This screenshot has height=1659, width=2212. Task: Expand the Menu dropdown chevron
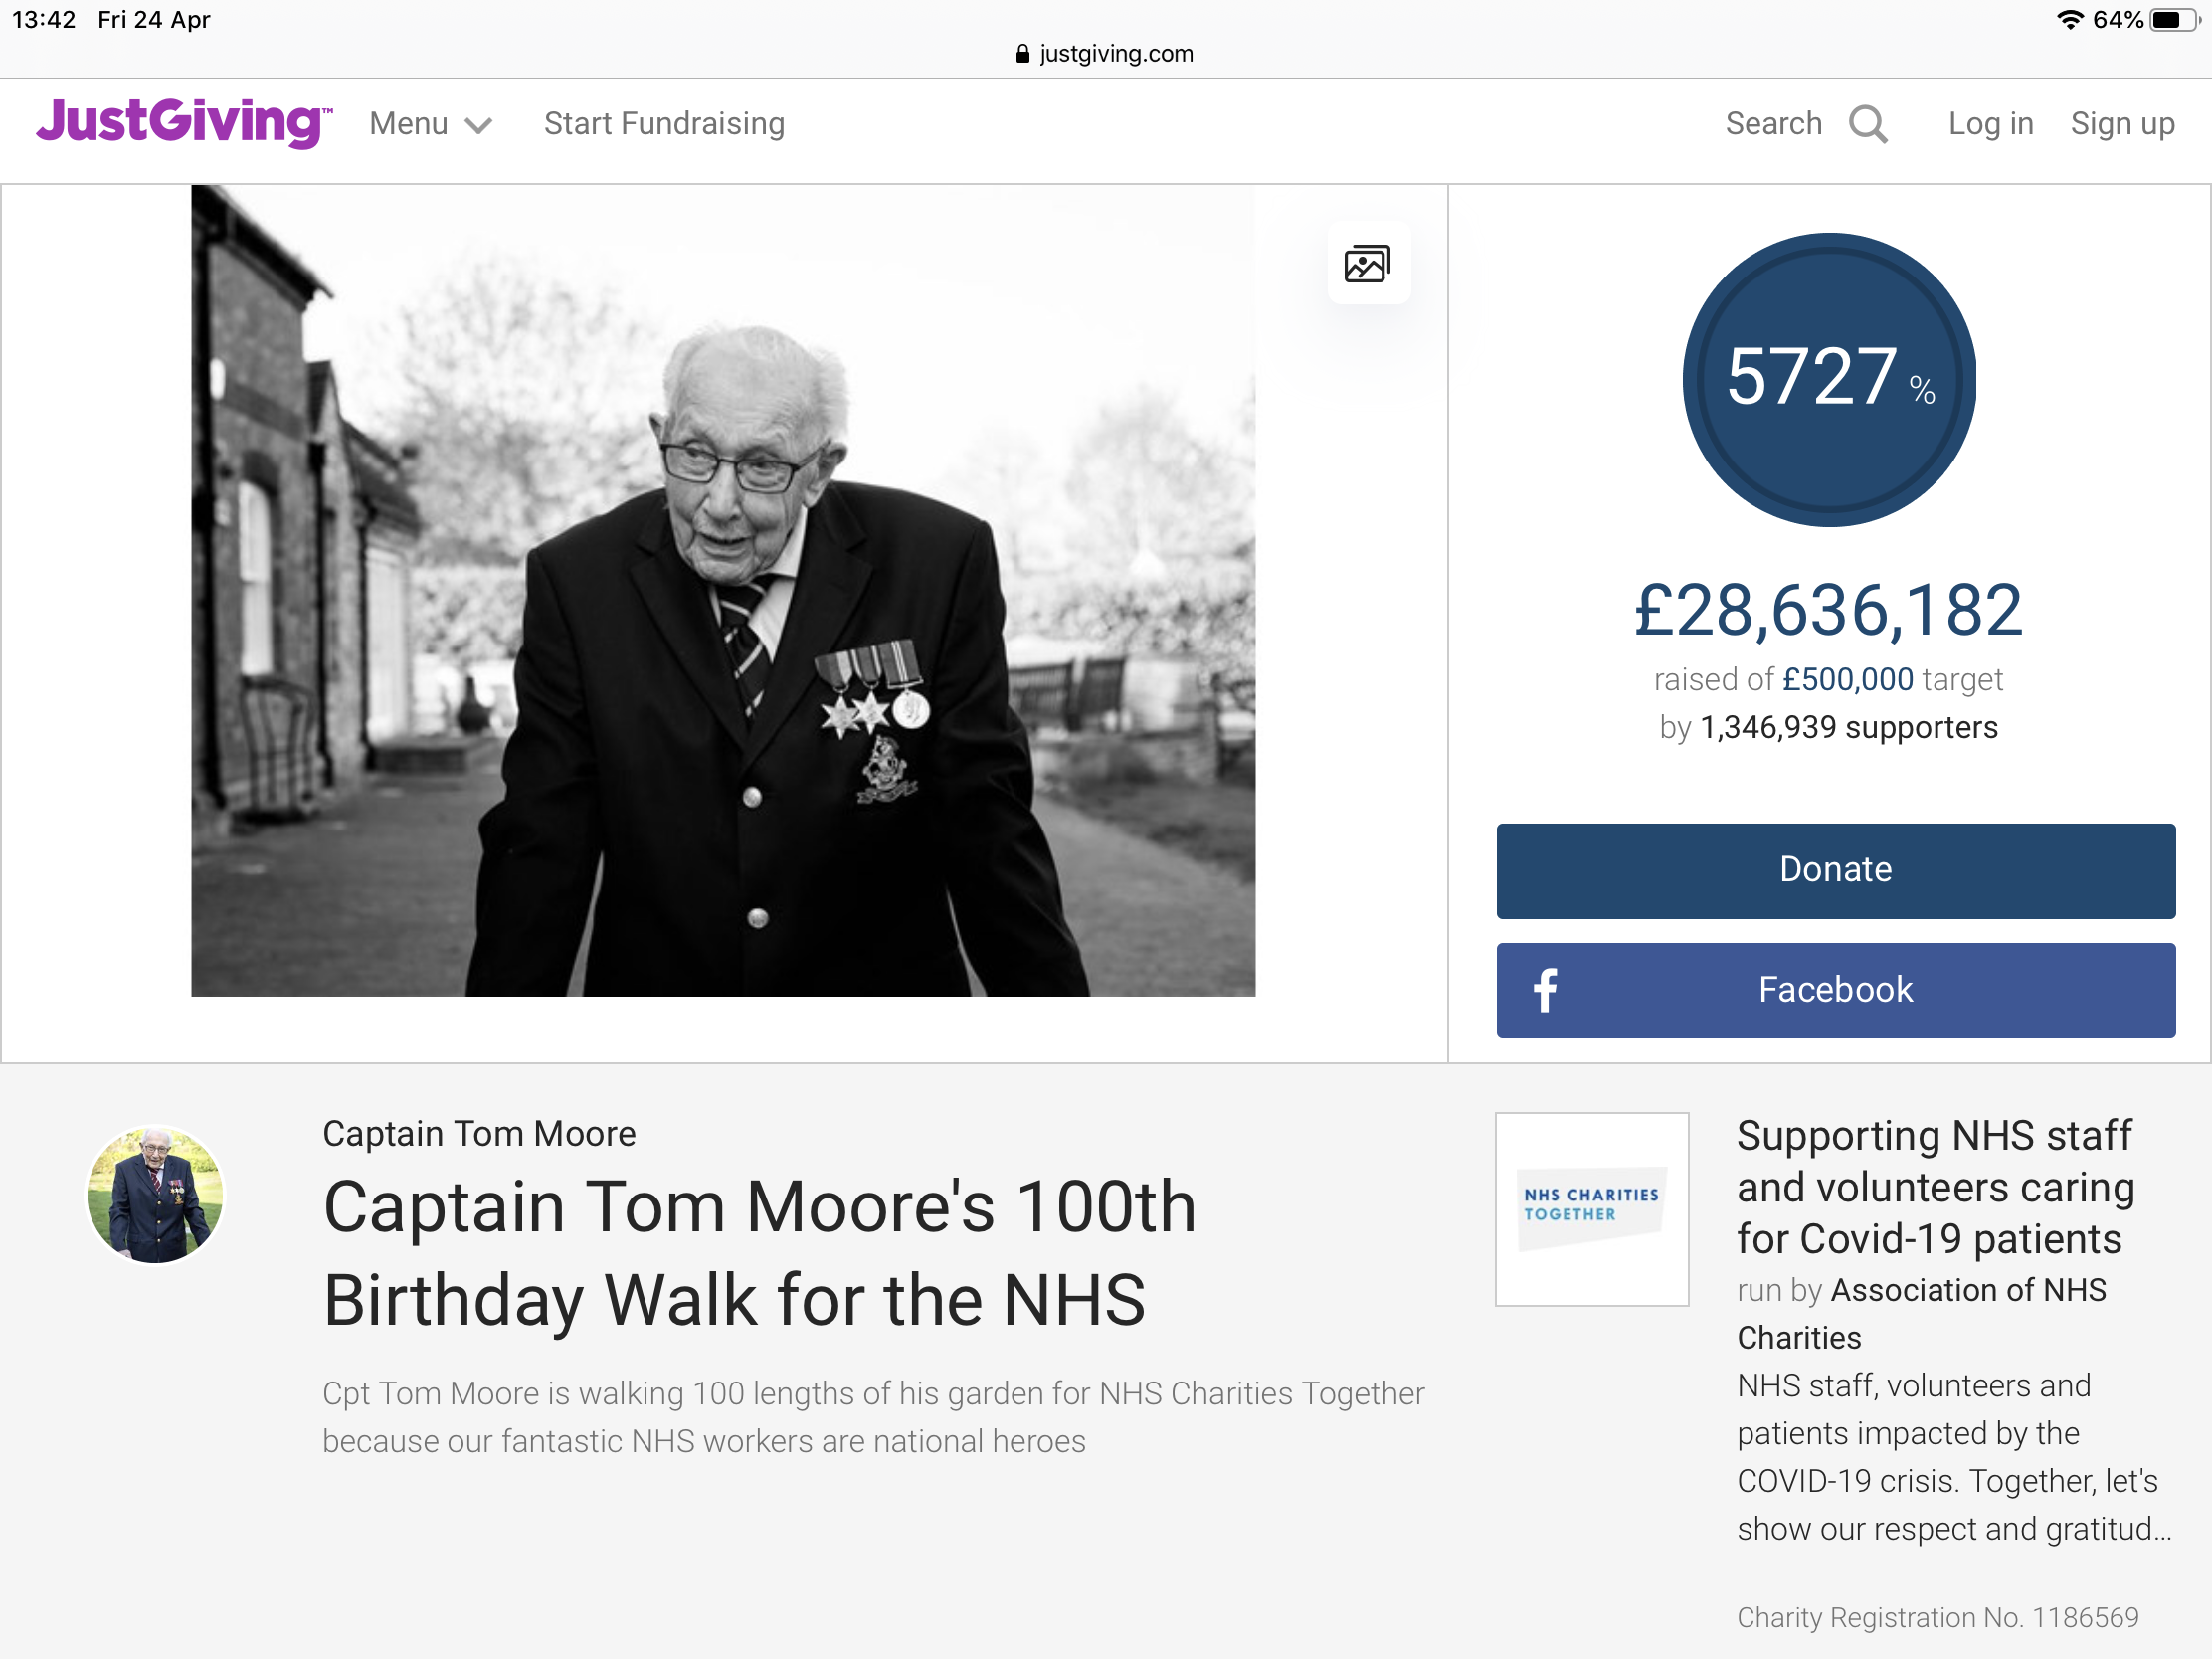(x=479, y=125)
